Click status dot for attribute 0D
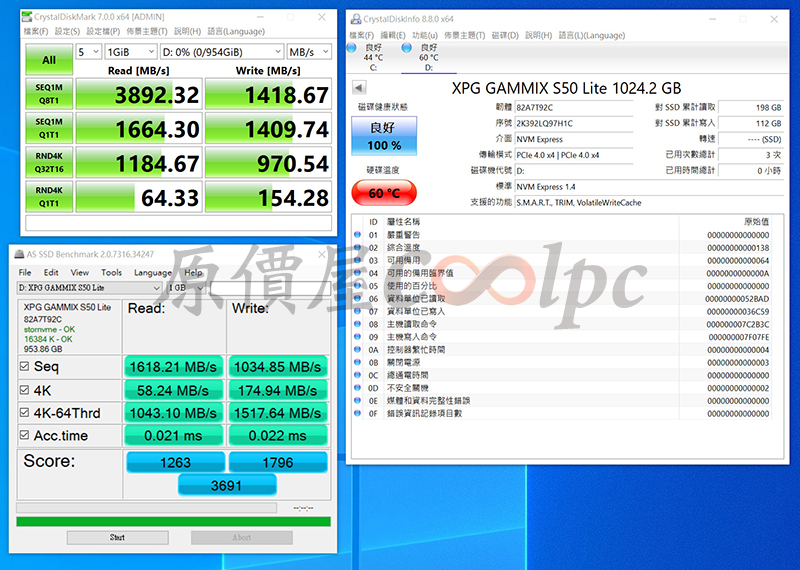Screen dimensions: 800x570 (x=357, y=388)
